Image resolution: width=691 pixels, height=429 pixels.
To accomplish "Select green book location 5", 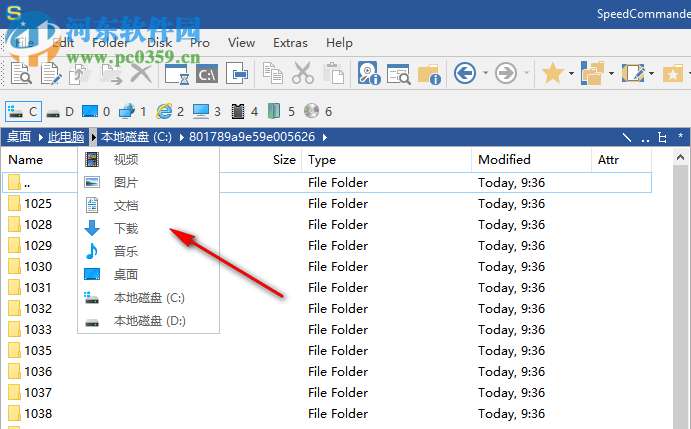I will coord(281,112).
